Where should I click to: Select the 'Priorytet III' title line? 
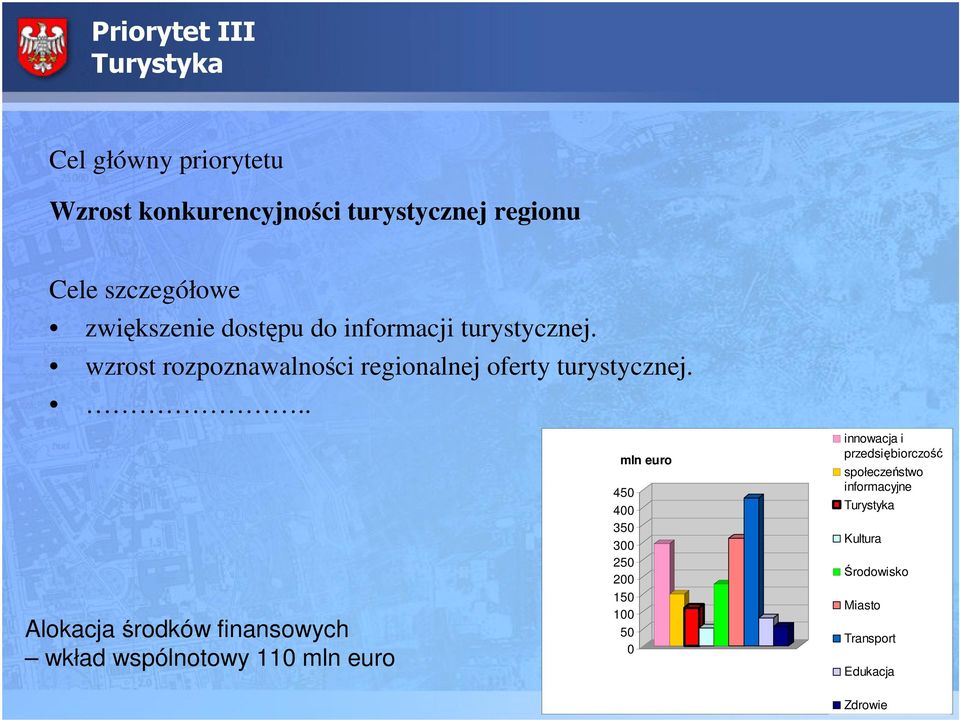pos(173,32)
